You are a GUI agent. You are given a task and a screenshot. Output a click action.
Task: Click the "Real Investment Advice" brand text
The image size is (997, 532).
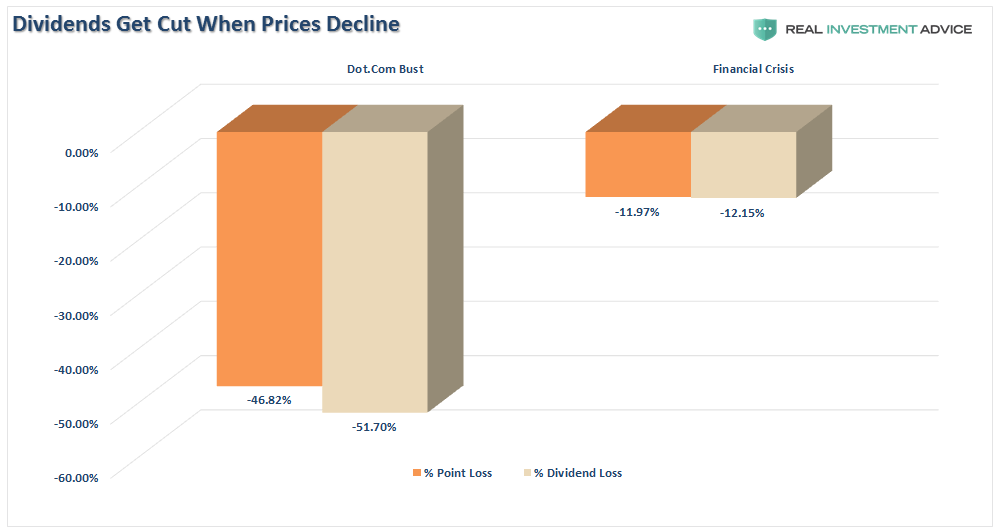click(878, 29)
